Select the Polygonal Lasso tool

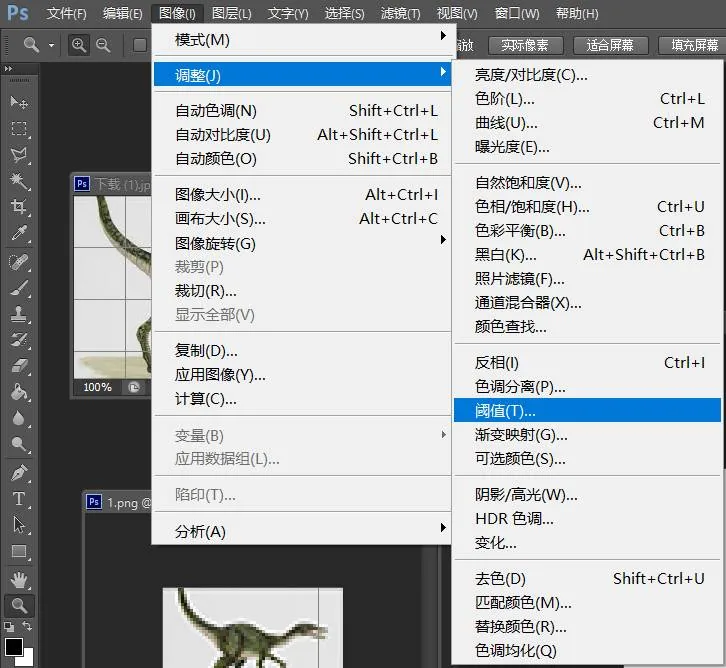(19, 155)
